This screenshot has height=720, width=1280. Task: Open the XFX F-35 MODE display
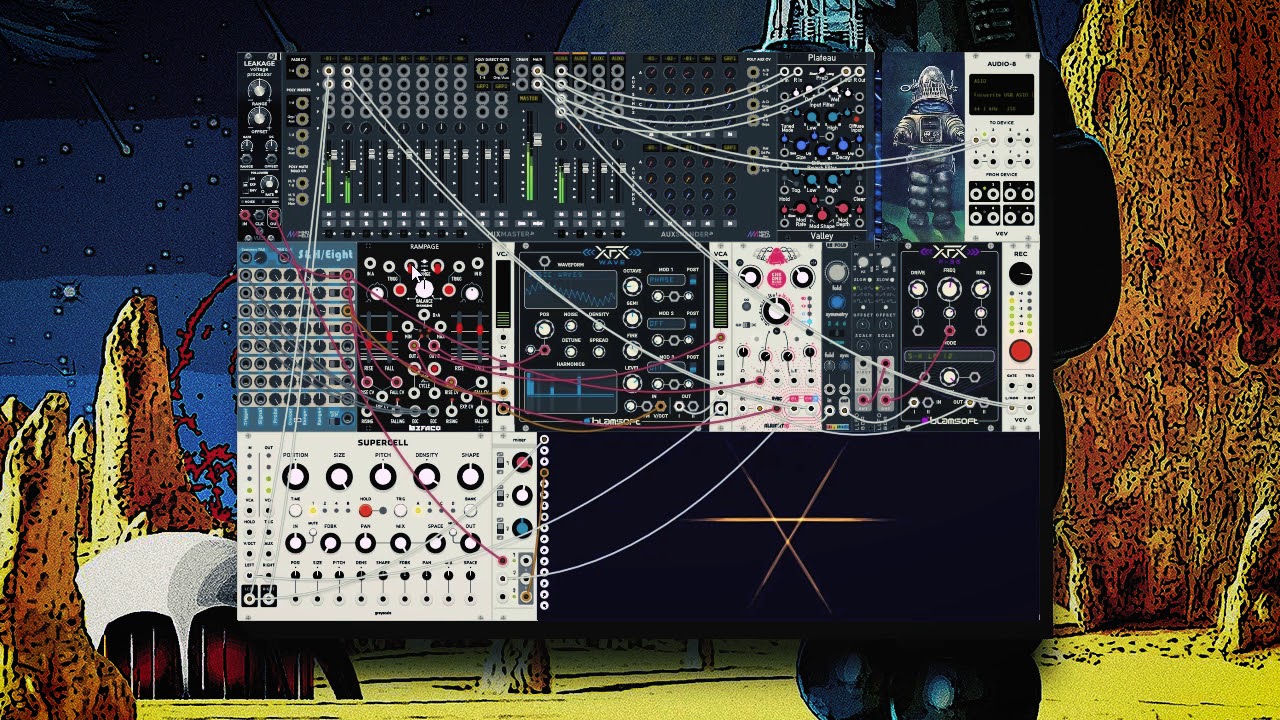950,356
